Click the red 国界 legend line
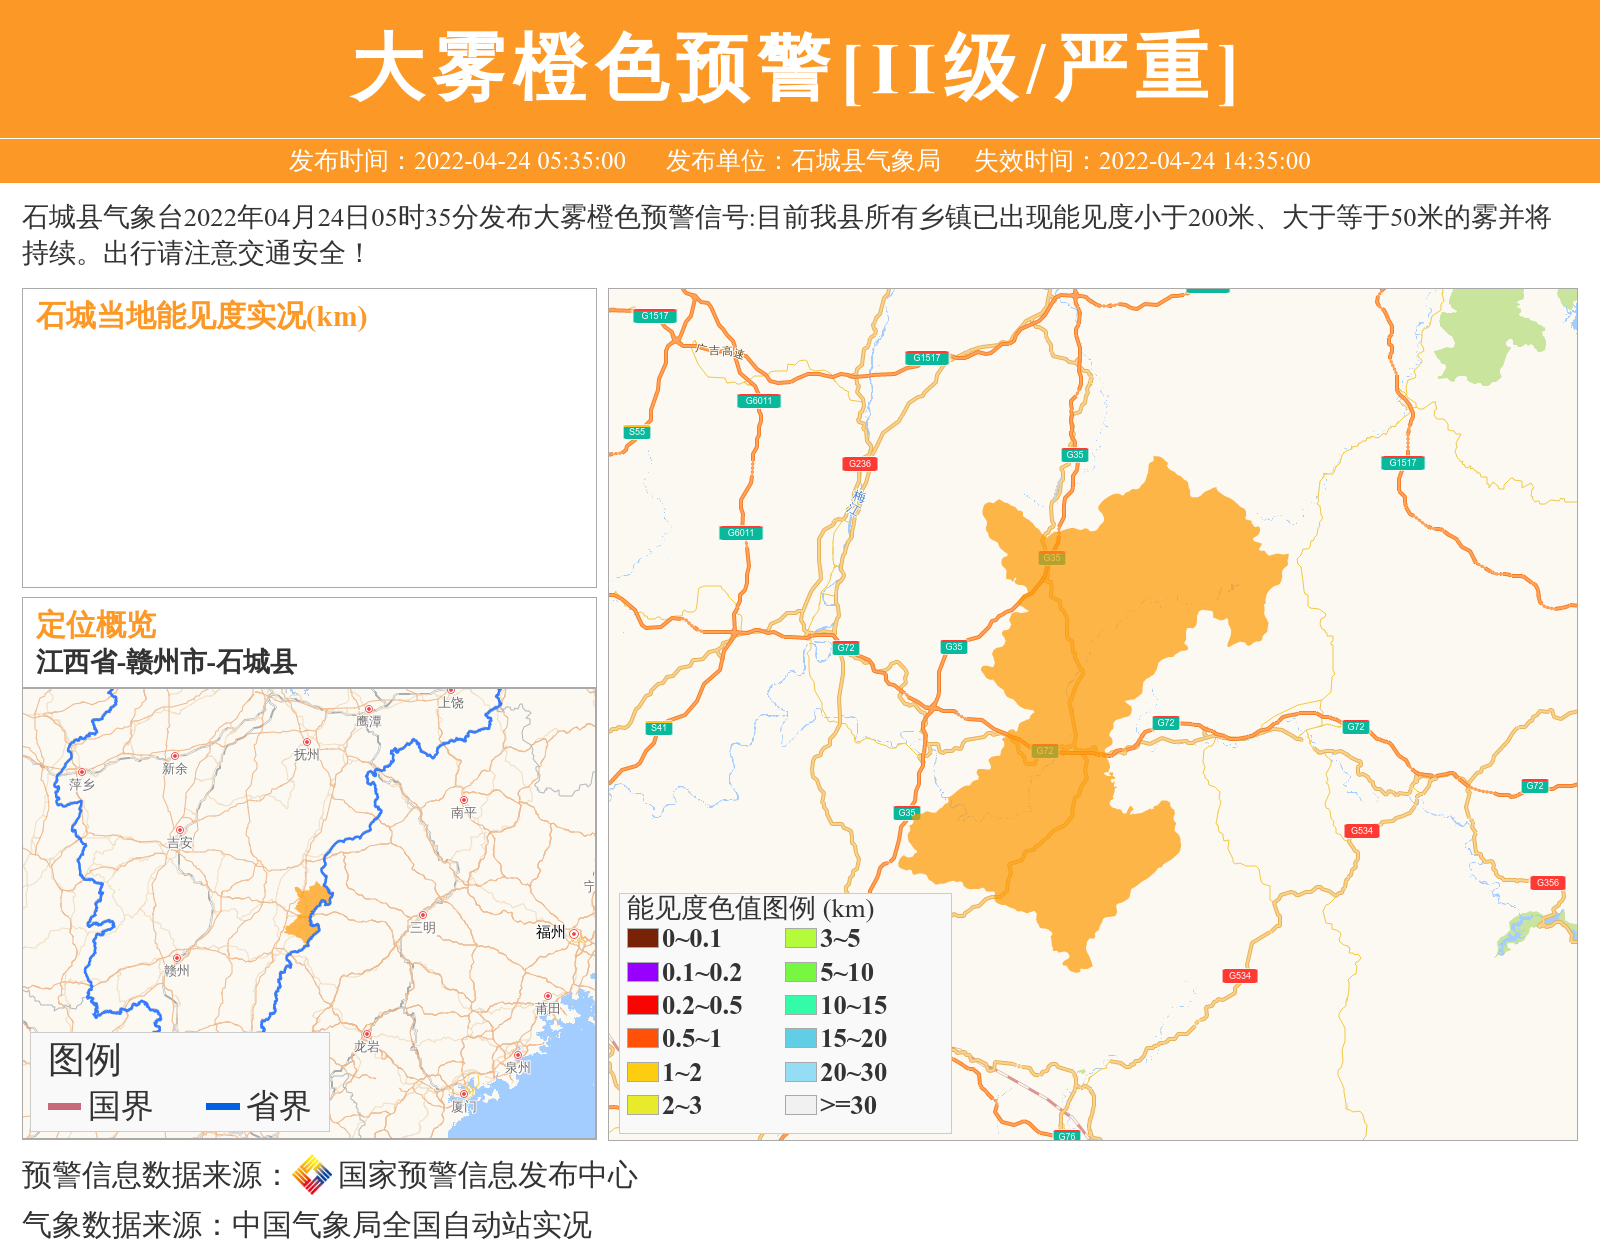Screen dimensions: 1600x1256 pos(64,1106)
